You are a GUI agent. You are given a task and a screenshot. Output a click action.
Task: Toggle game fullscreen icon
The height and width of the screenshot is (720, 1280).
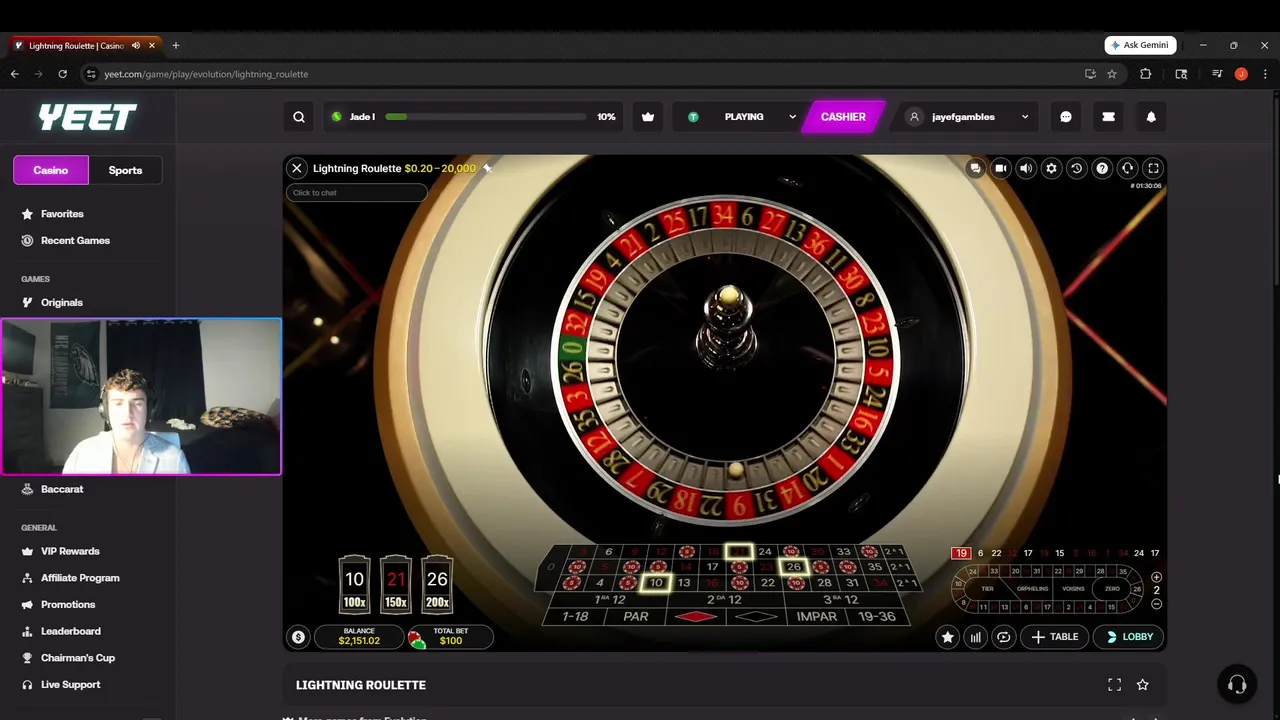click(x=1153, y=169)
